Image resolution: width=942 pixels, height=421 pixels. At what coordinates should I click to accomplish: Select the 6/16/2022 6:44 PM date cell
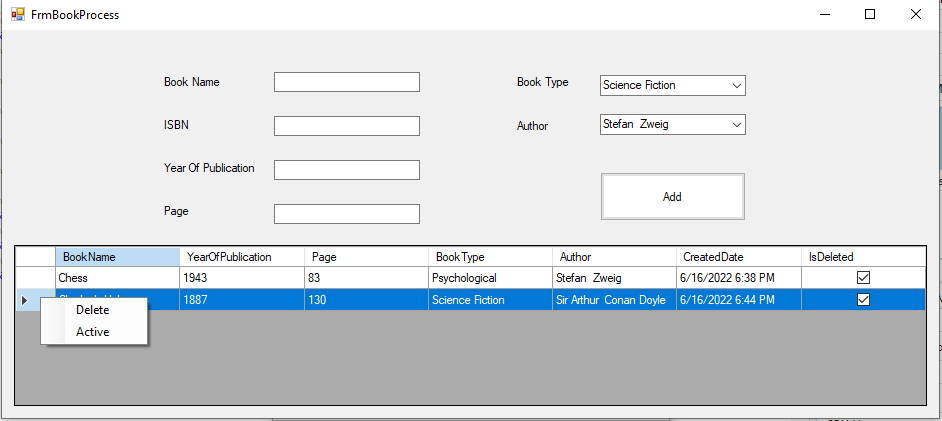pyautogui.click(x=738, y=300)
